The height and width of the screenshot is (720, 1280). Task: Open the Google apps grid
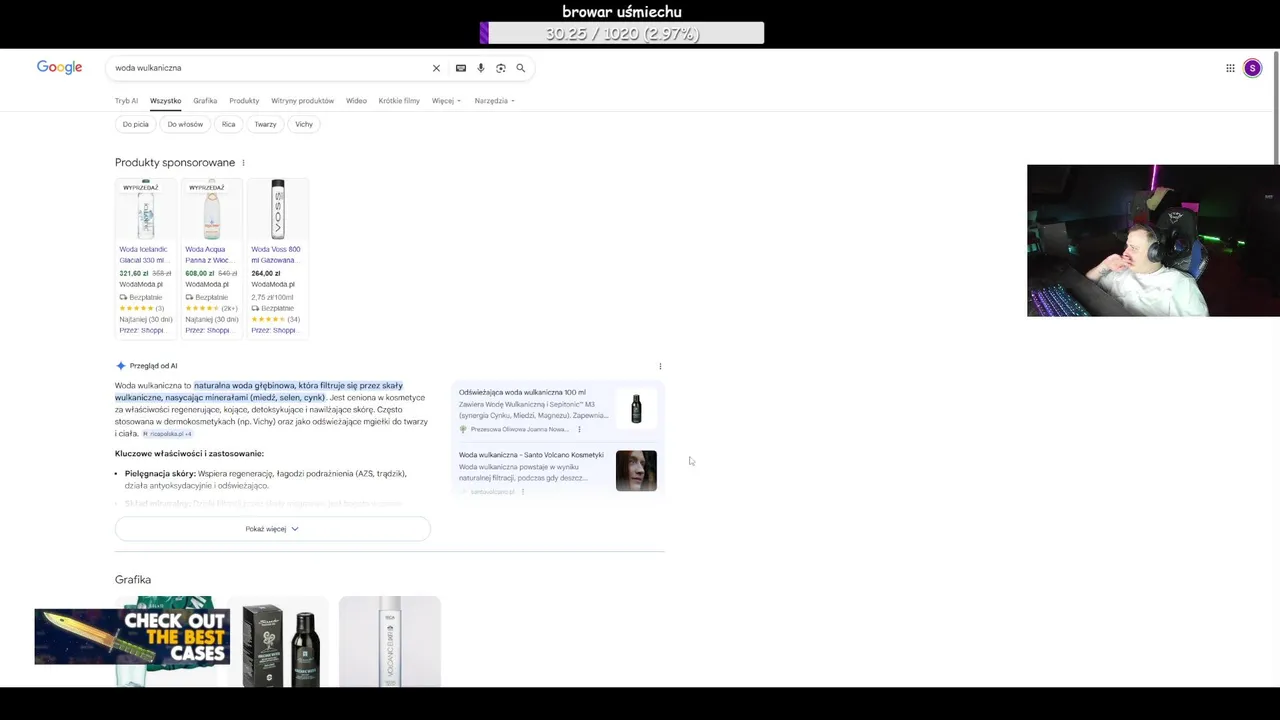1230,68
